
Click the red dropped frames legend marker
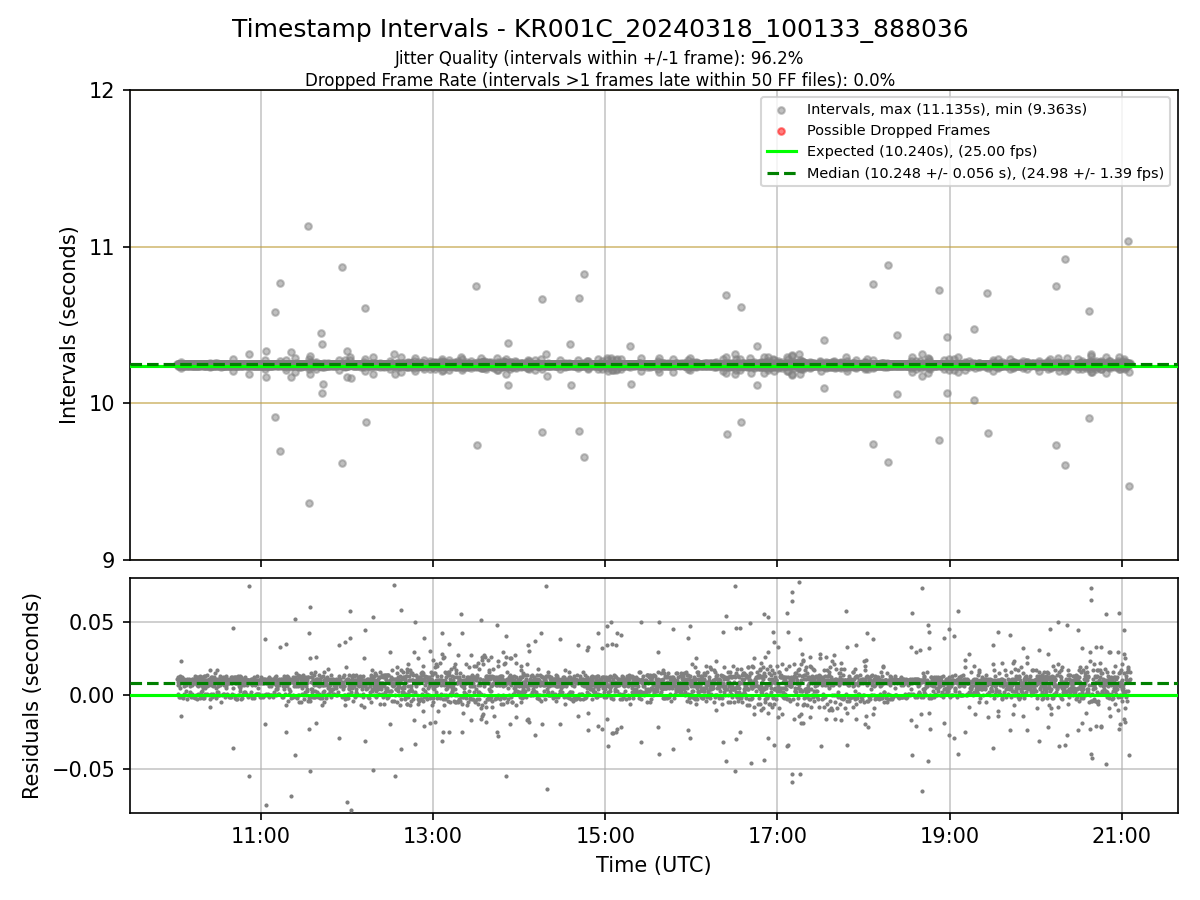pos(782,130)
